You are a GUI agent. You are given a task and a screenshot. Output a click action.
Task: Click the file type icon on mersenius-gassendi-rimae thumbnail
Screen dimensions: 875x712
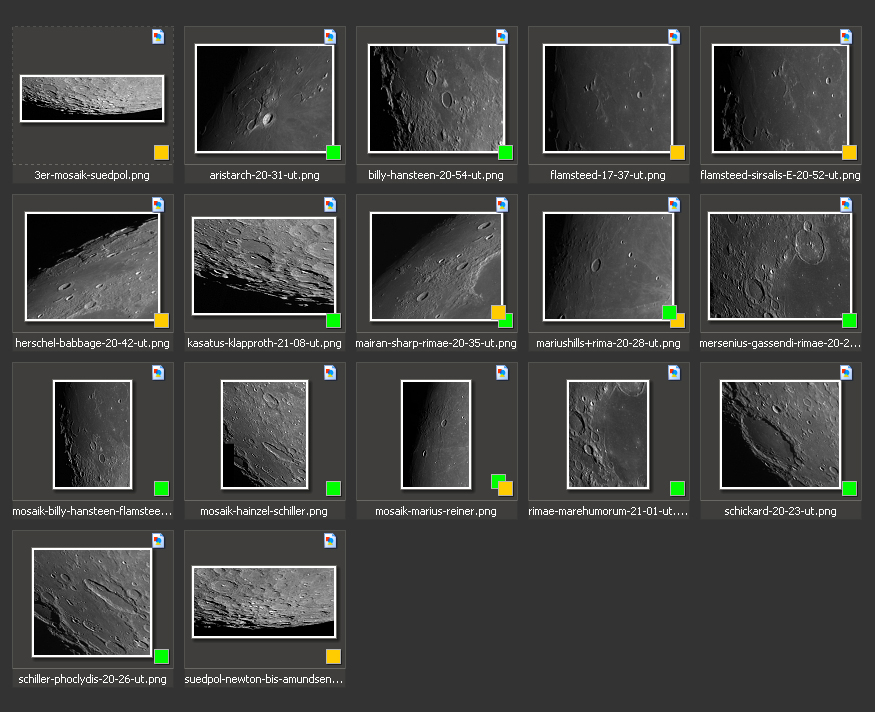(x=846, y=205)
